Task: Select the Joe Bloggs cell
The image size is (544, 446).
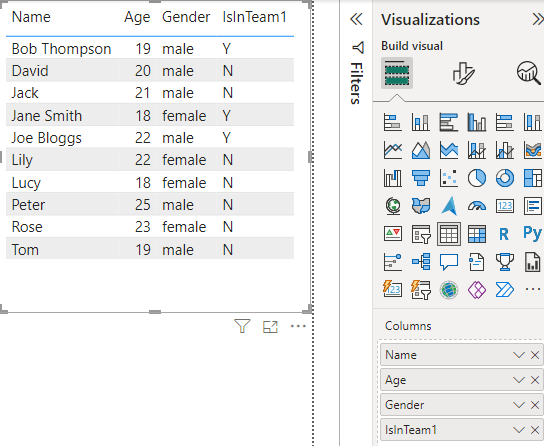Action: click(46, 138)
